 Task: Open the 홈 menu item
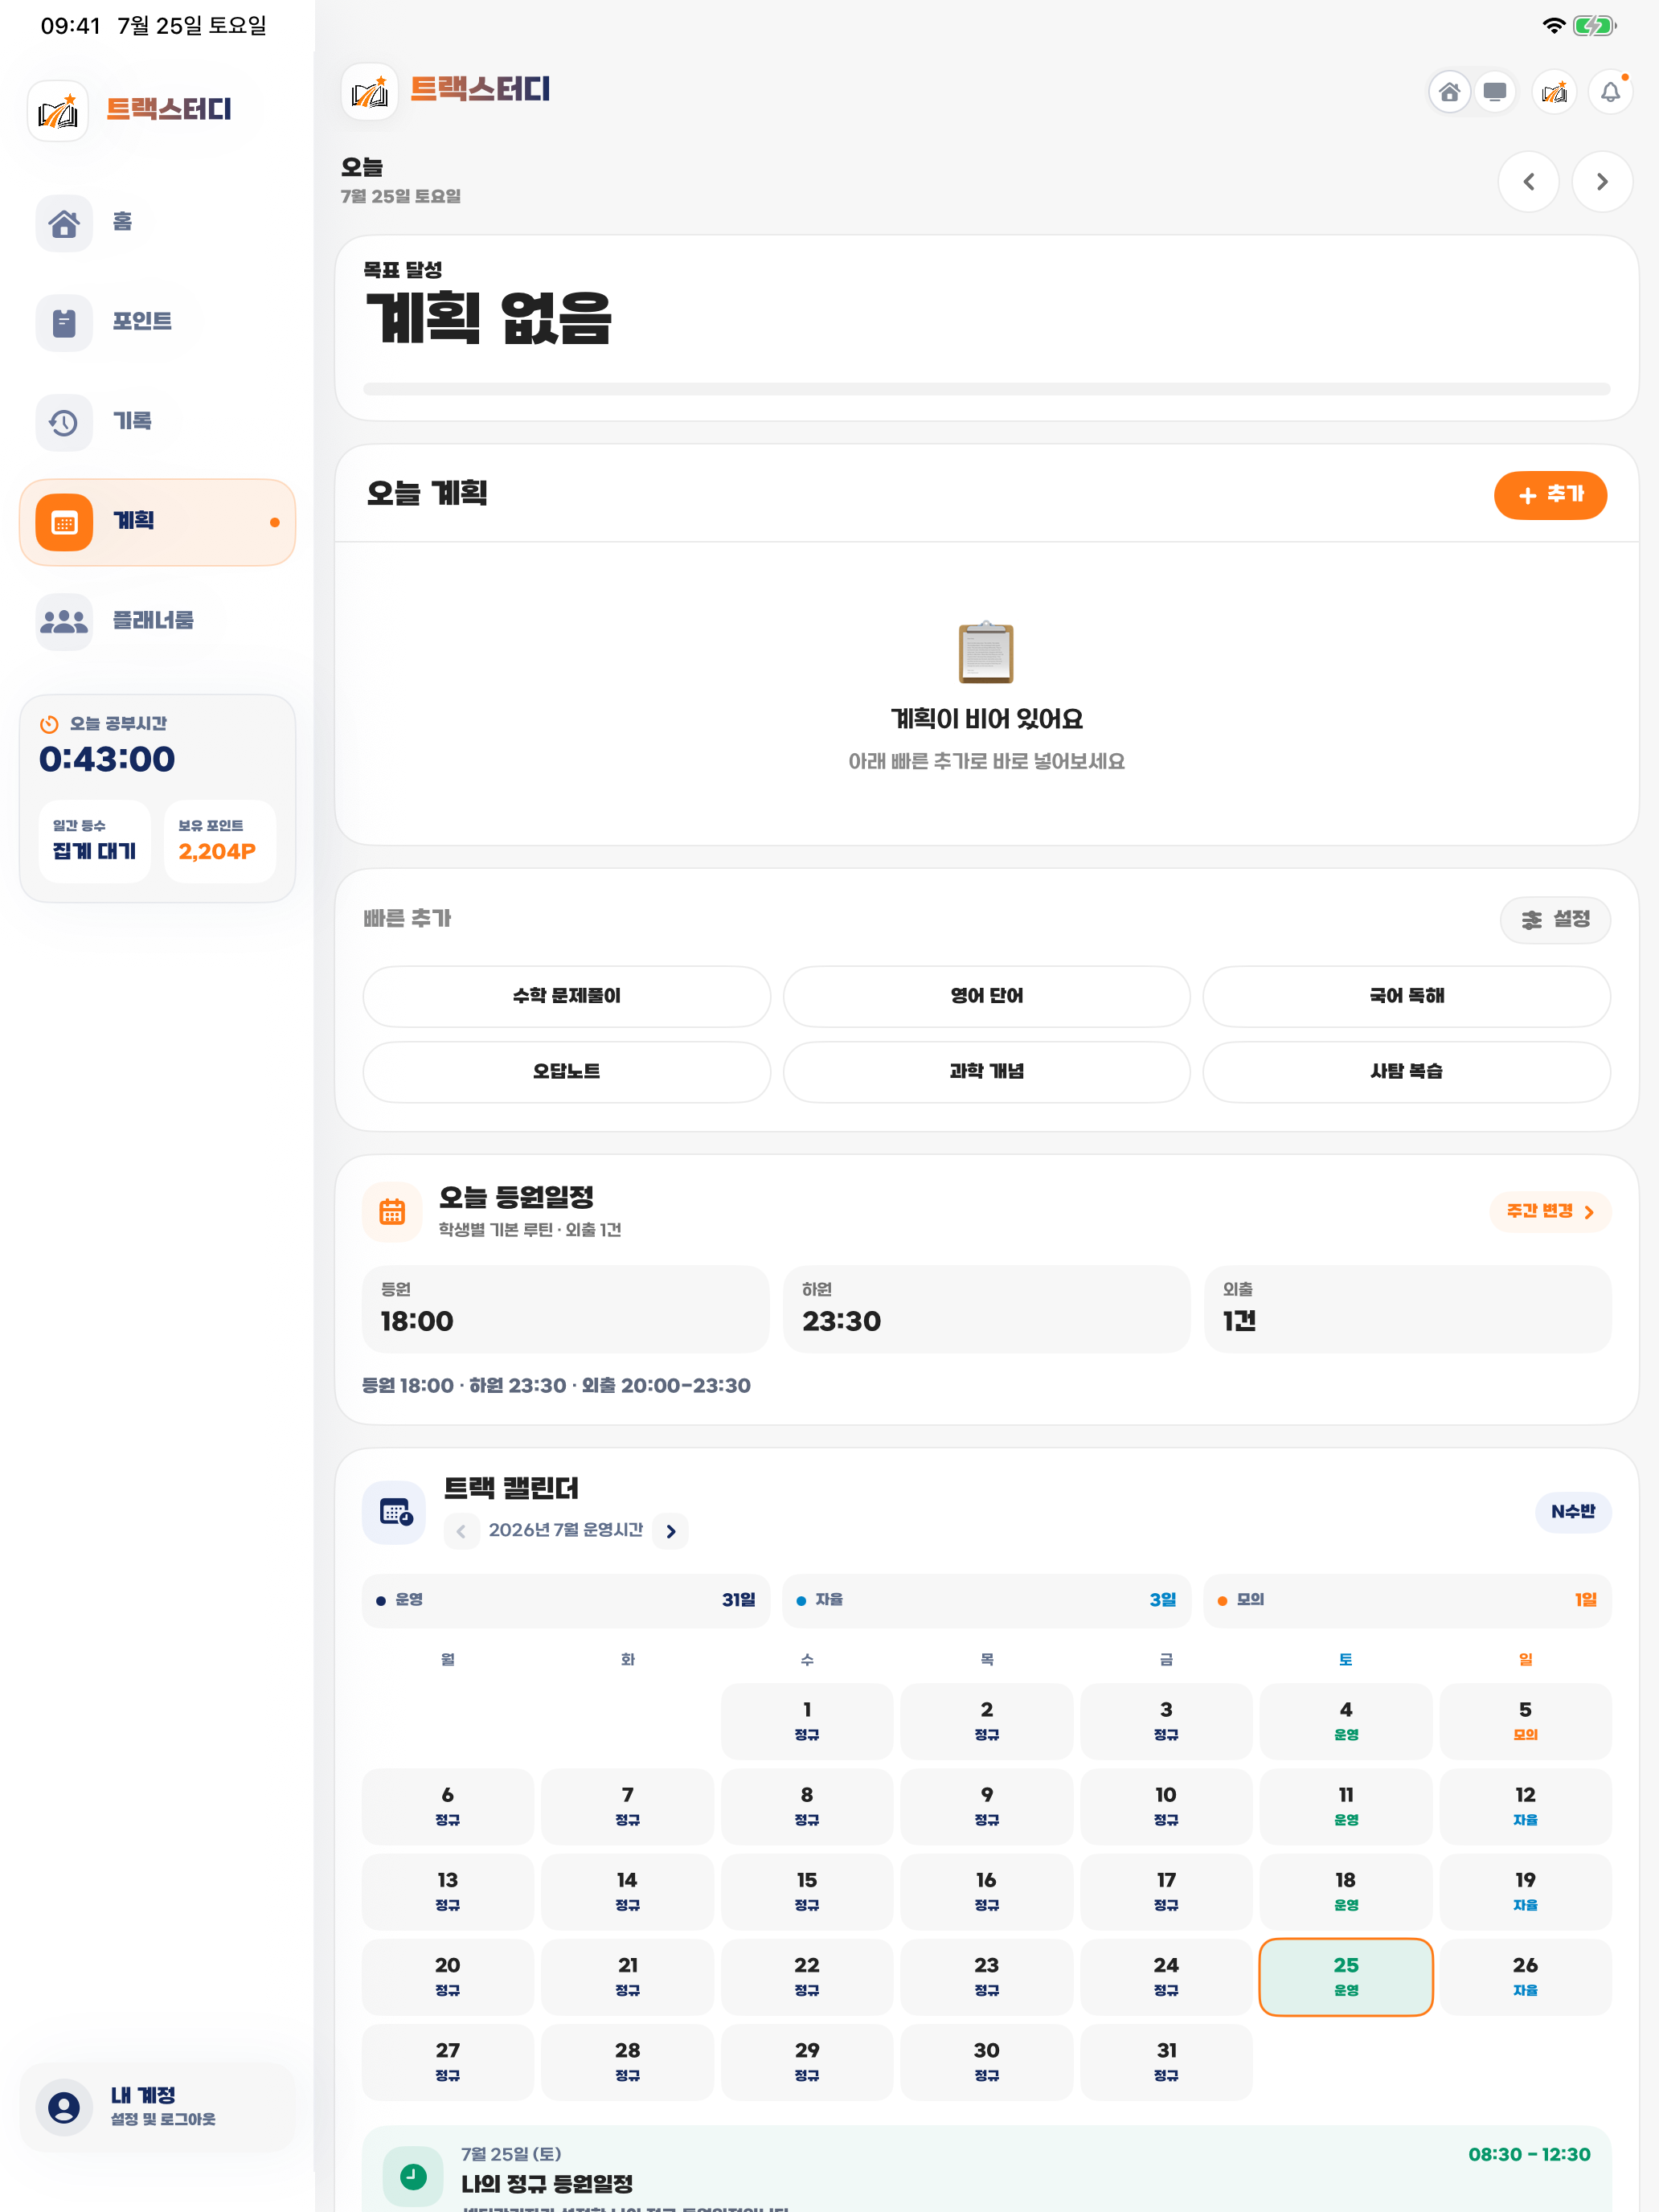point(157,223)
